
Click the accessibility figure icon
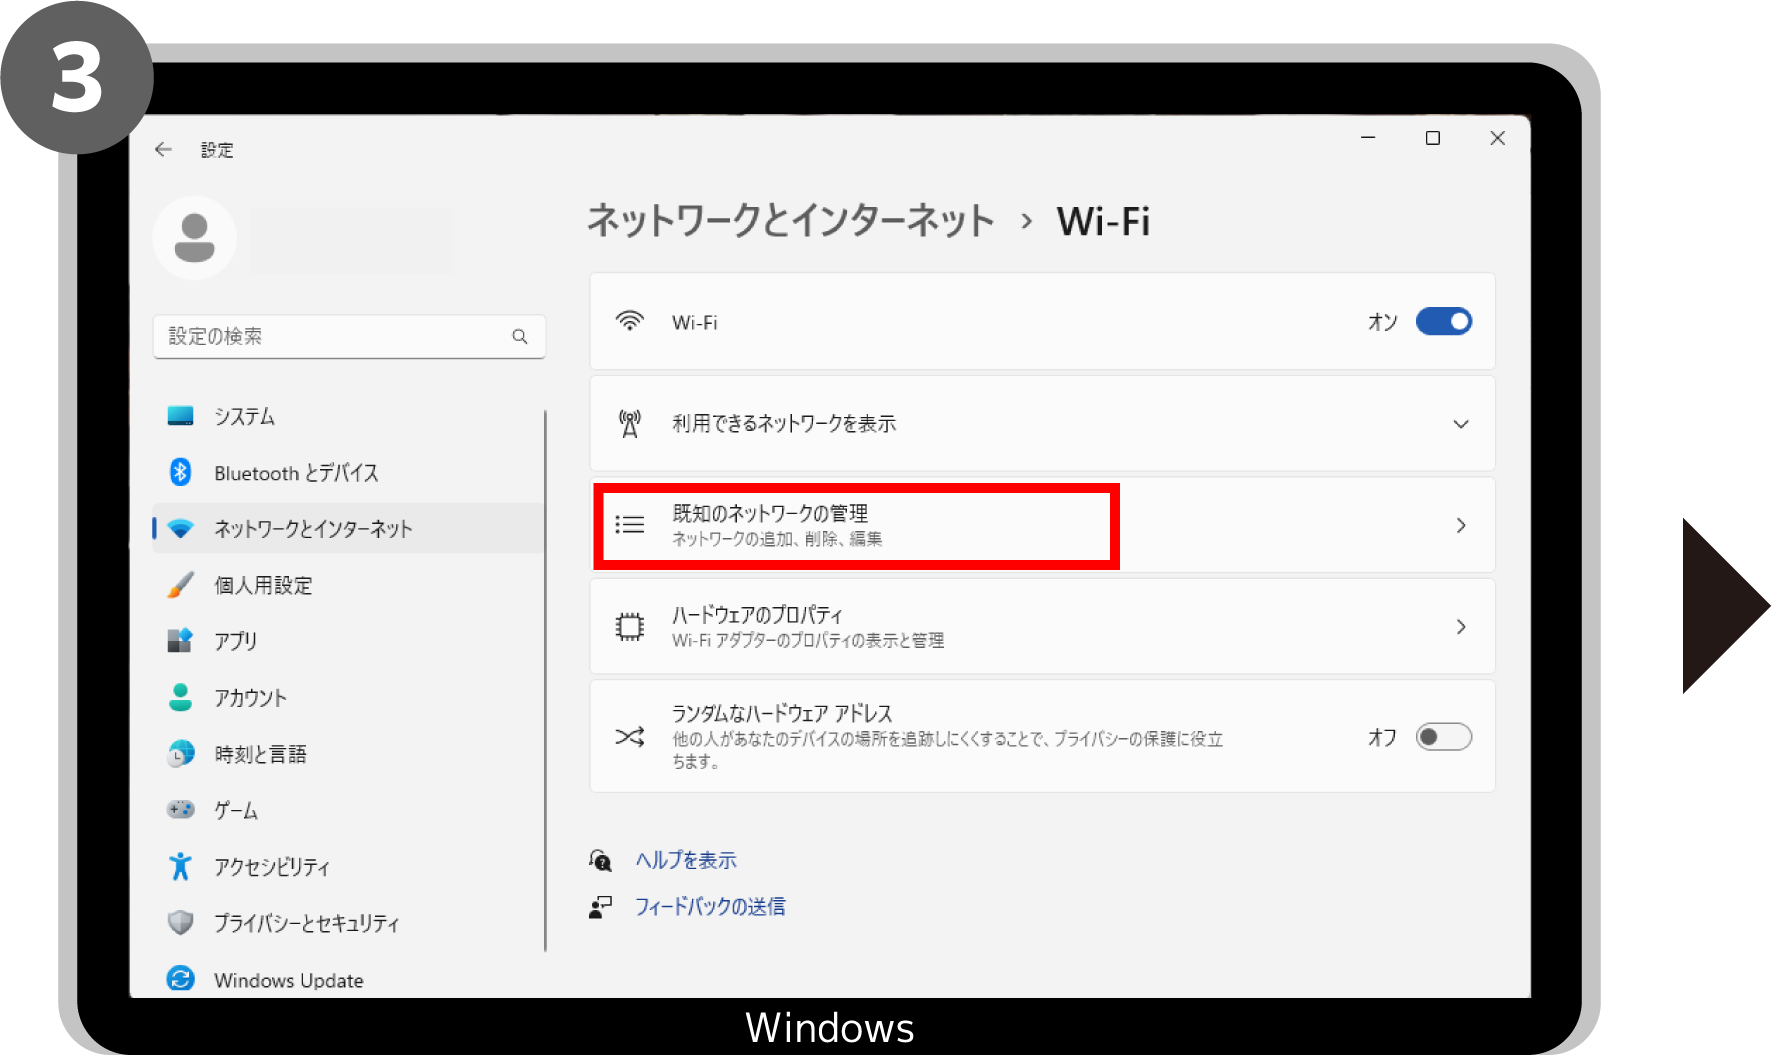(180, 866)
